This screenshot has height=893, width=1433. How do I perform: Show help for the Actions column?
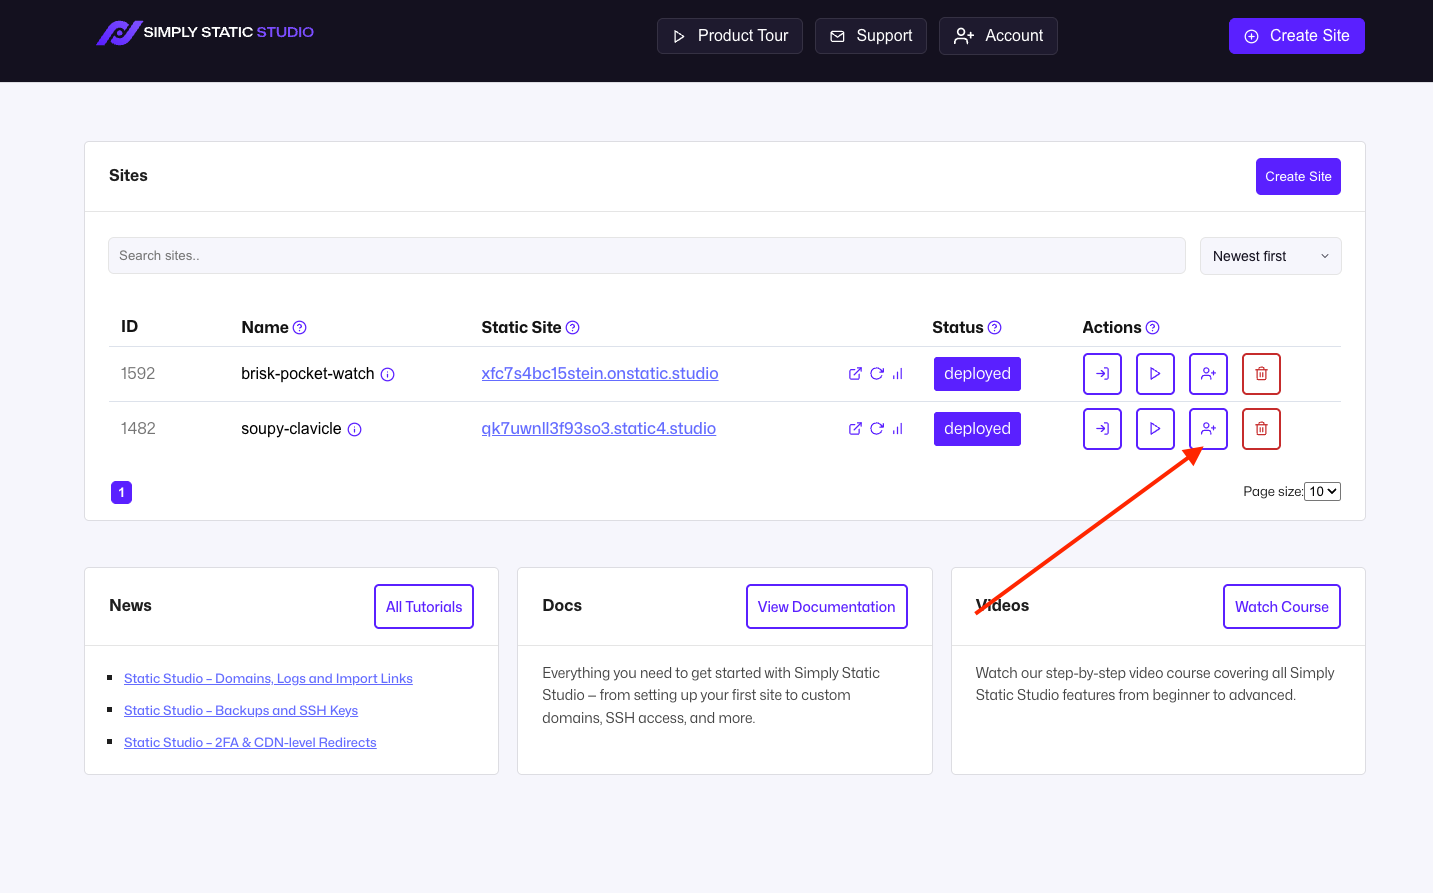pos(1153,328)
